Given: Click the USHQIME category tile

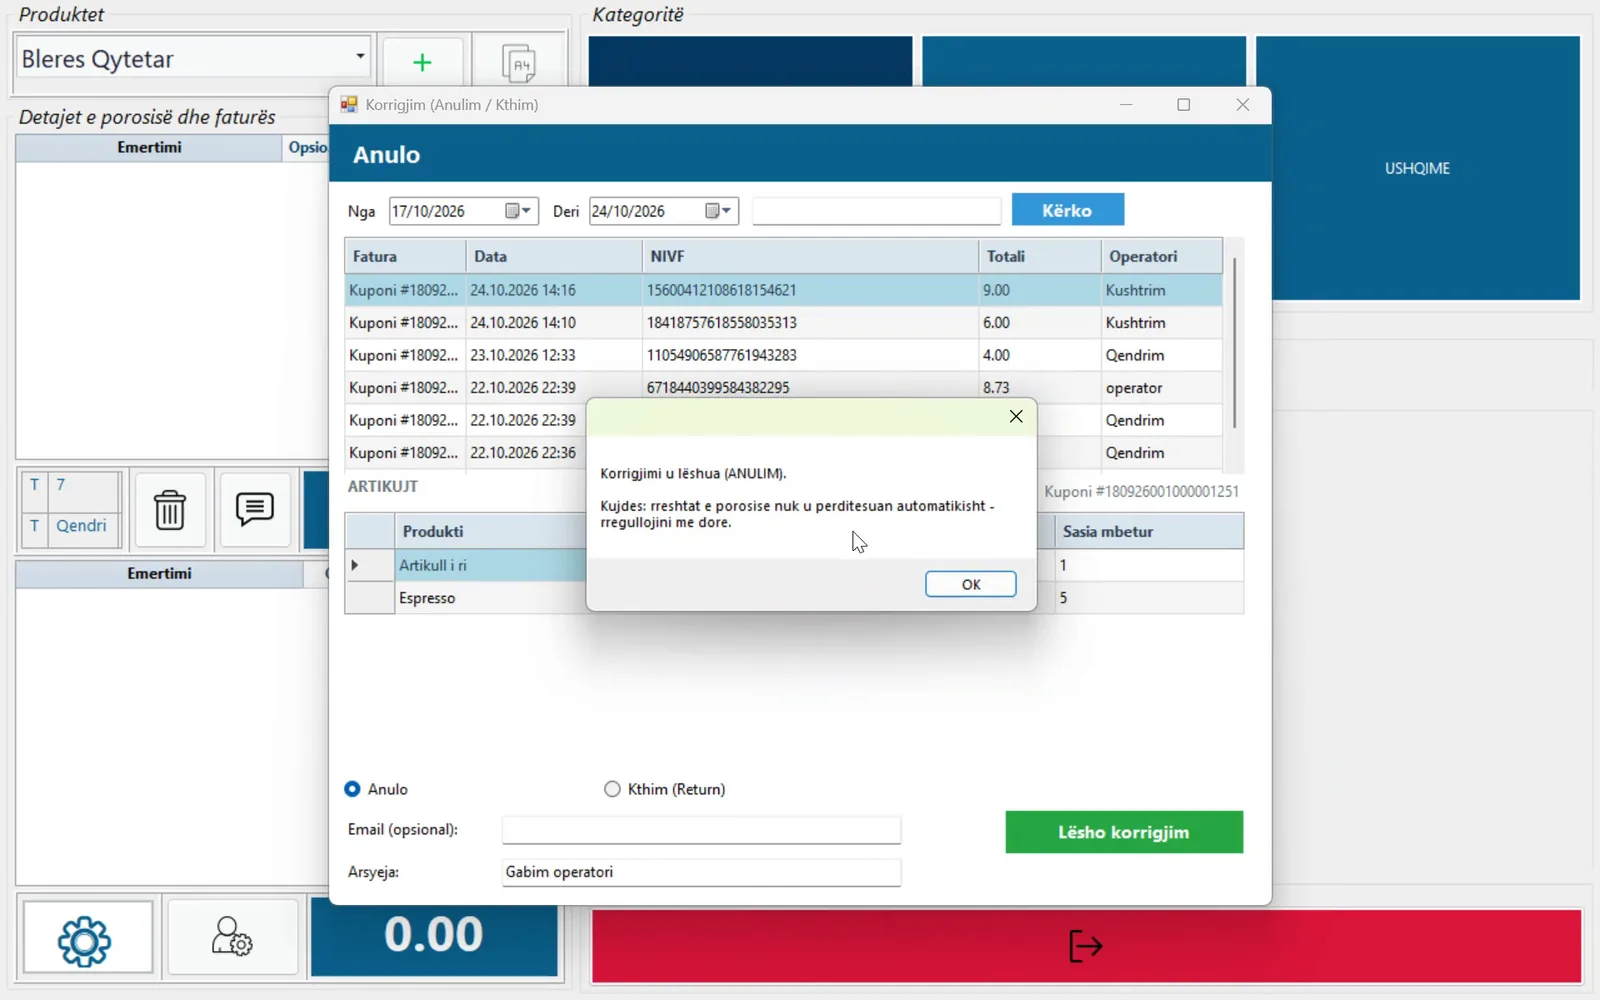Looking at the screenshot, I should coord(1417,168).
